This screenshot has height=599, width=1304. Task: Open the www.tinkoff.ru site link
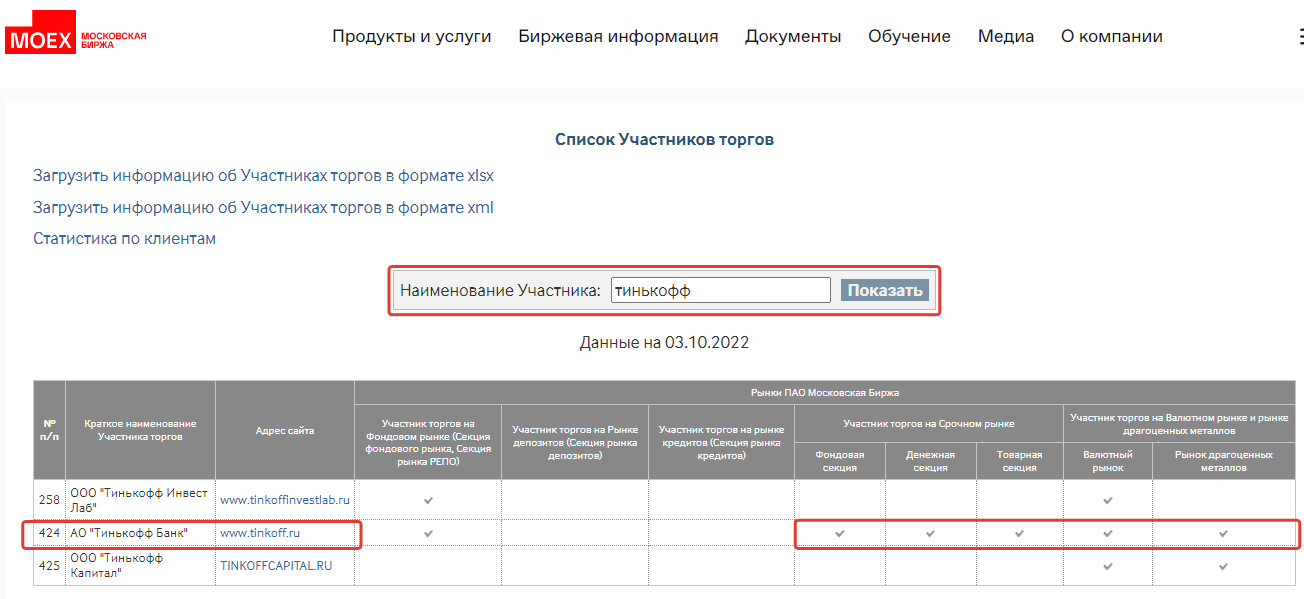pyautogui.click(x=260, y=534)
